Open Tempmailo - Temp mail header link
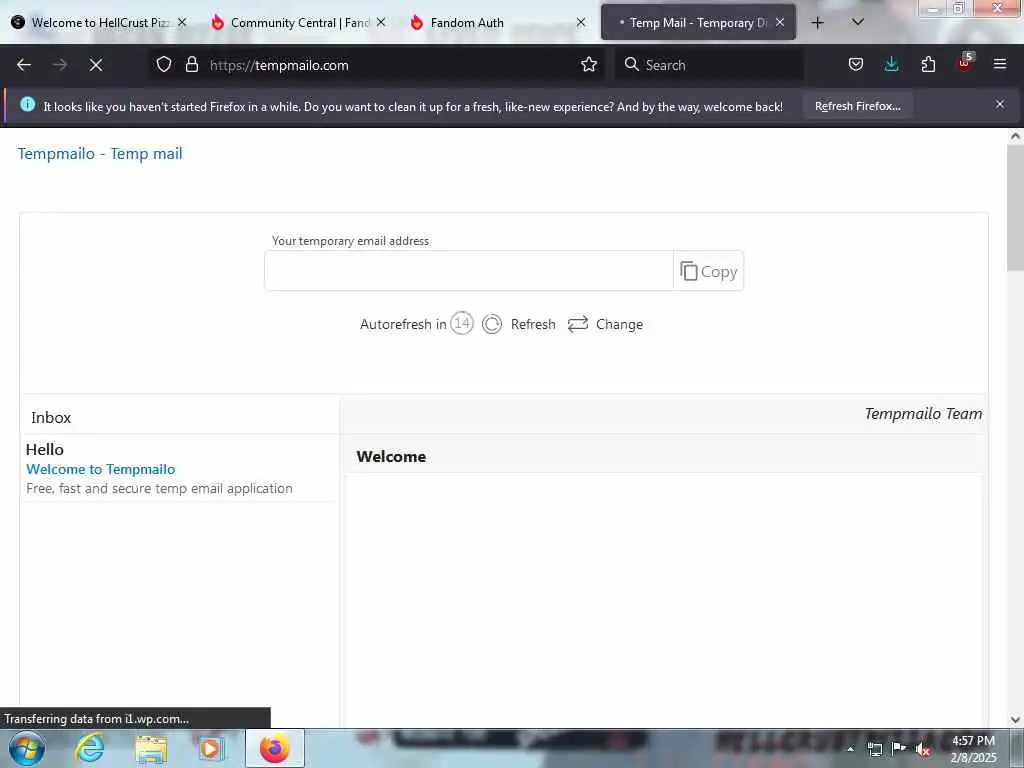 tap(100, 153)
